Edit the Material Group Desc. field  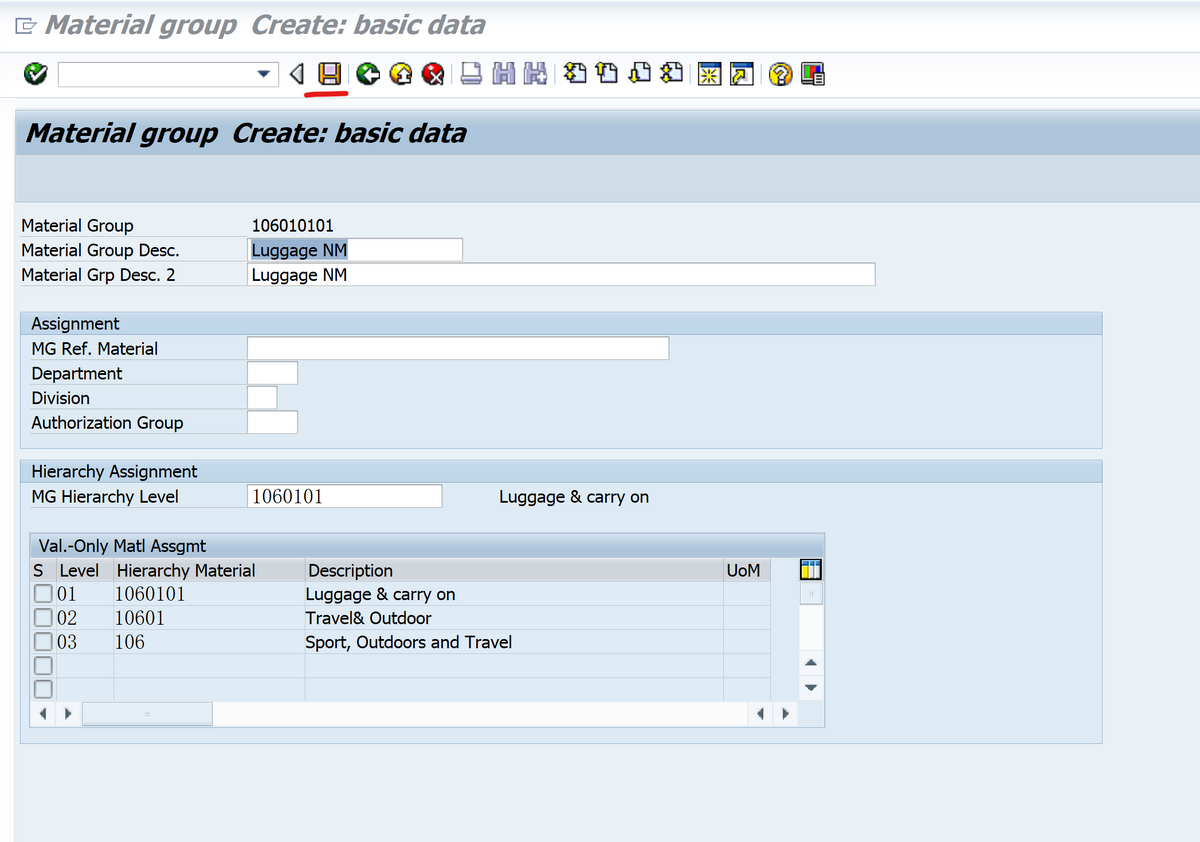[355, 250]
